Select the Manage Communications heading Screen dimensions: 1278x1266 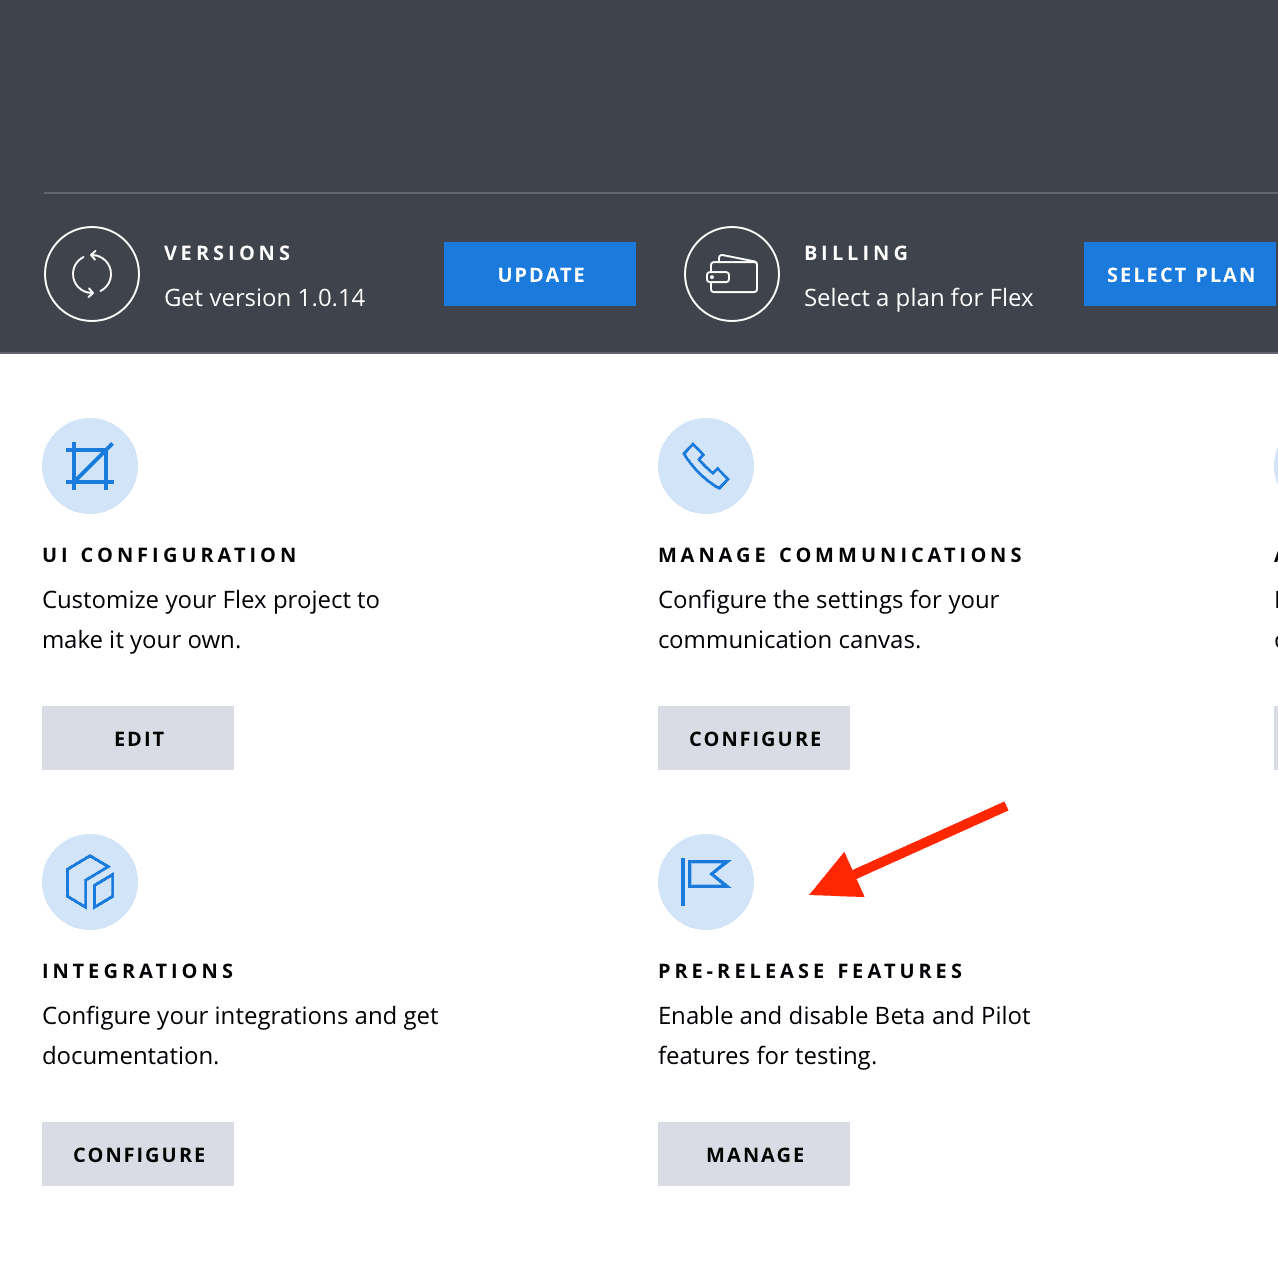[841, 555]
